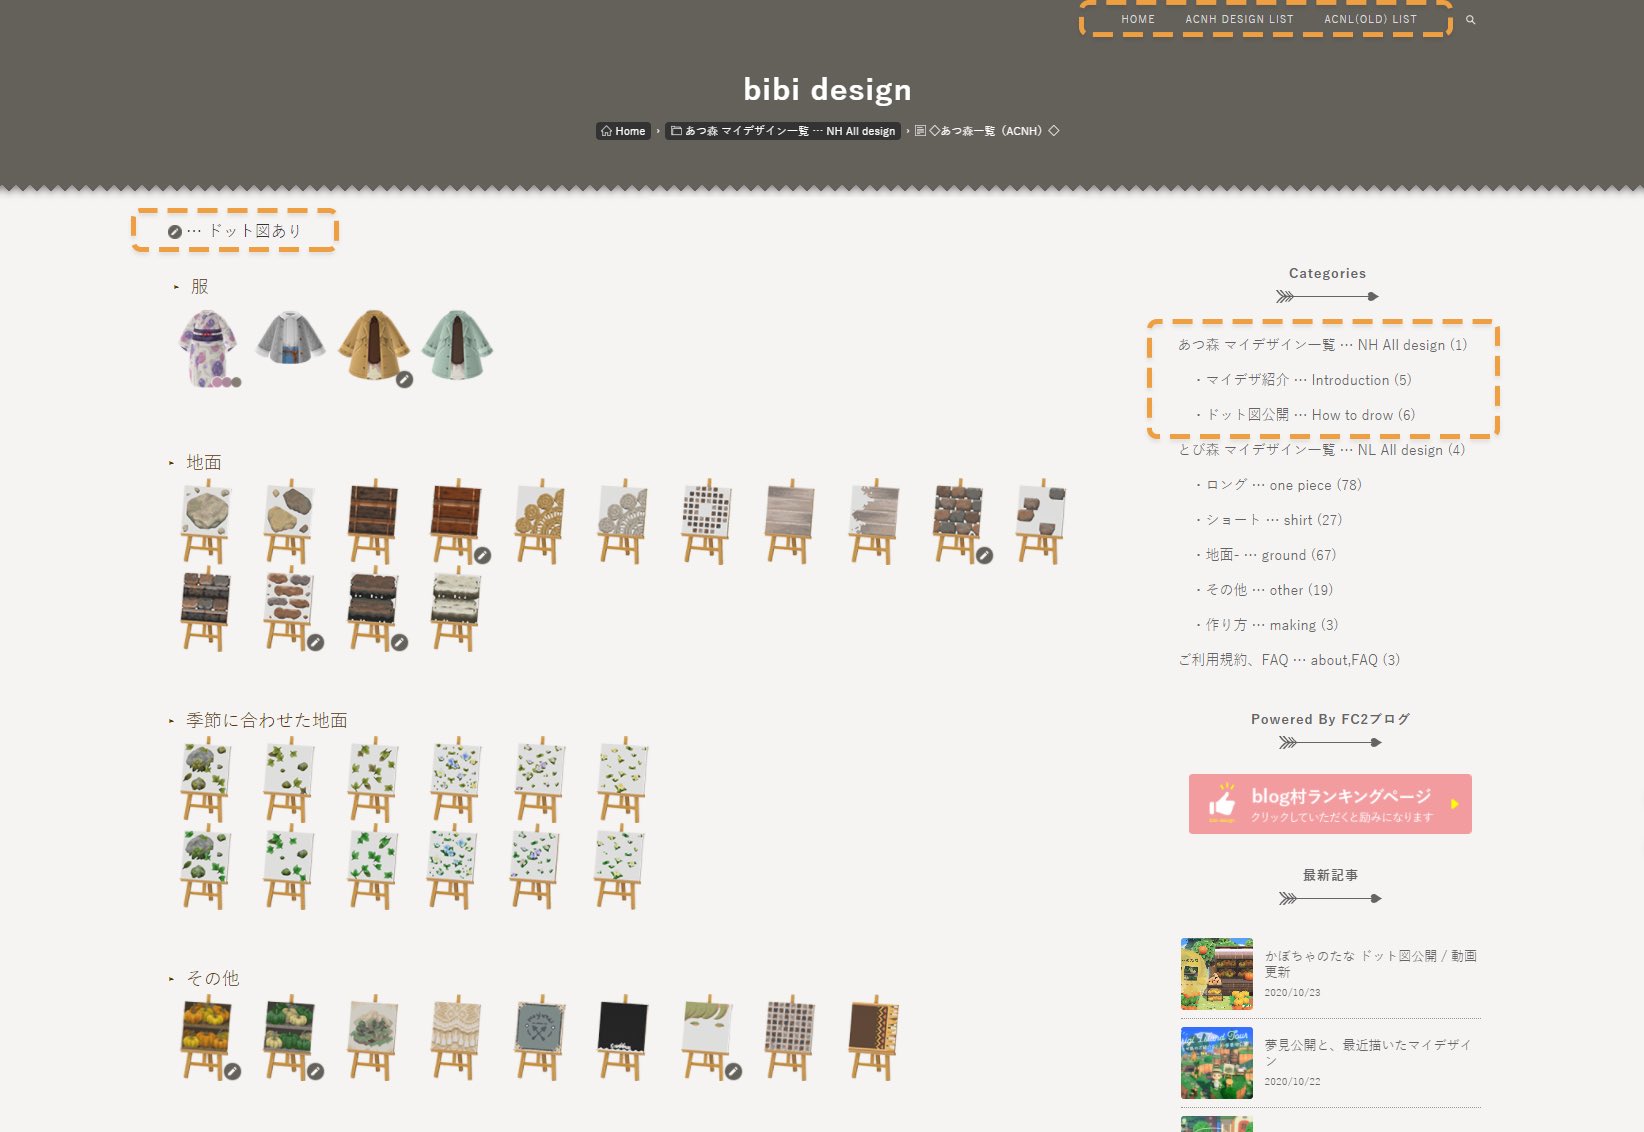Screen dimensions: 1644x1132
Task: Open the HOME top menu item
Action: pyautogui.click(x=1138, y=19)
